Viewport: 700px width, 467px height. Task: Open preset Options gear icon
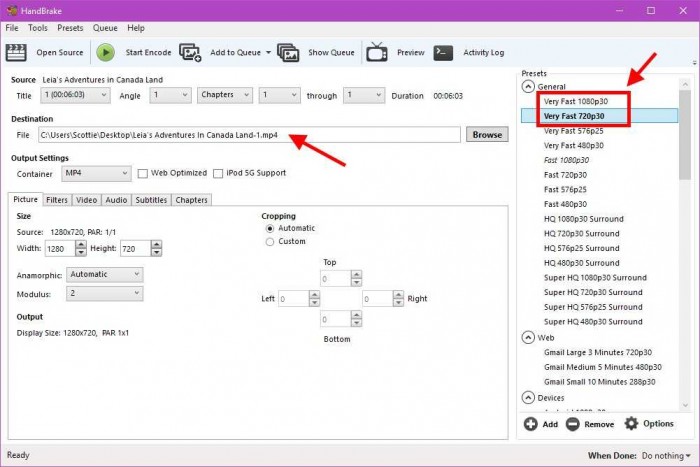coord(631,424)
